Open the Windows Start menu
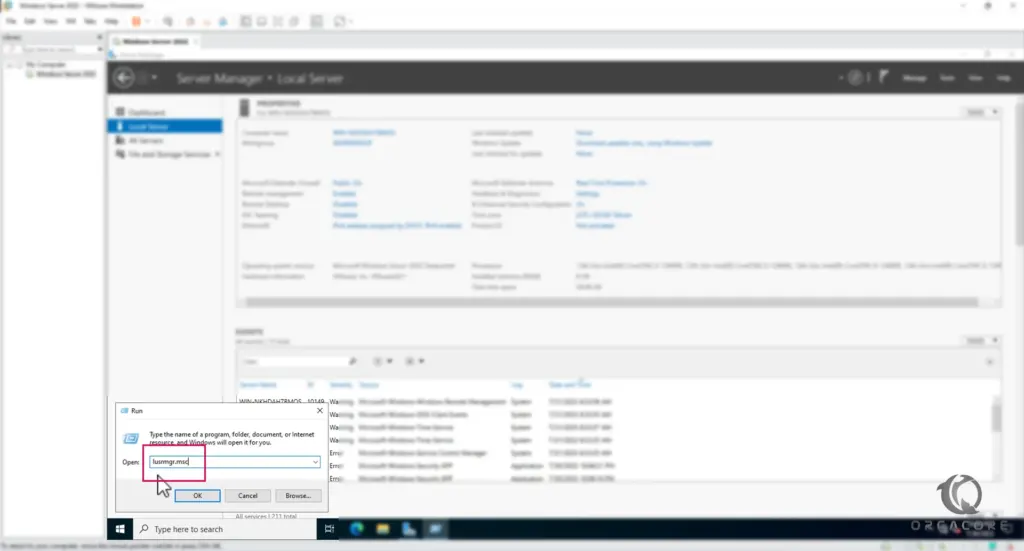Screen dimensions: 1024x551 pyautogui.click(x=120, y=529)
